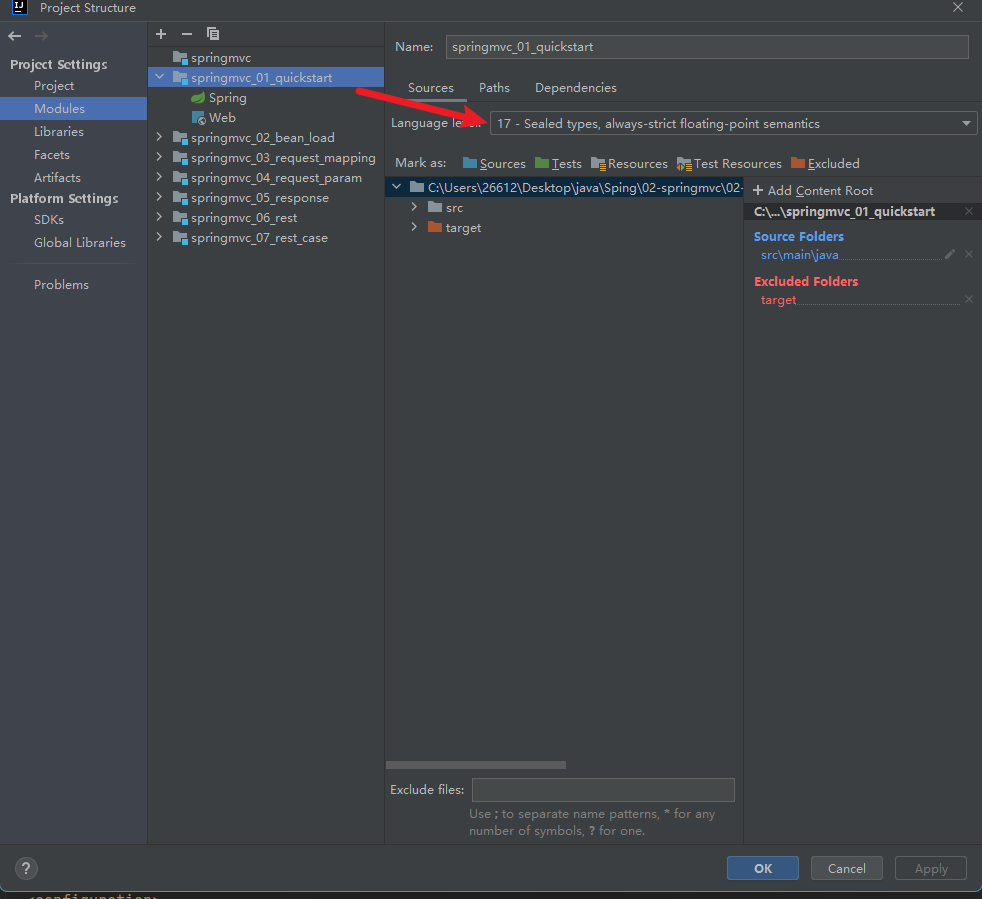Collapse springmvc_01_quickstart module node
The width and height of the screenshot is (982, 899).
pyautogui.click(x=160, y=77)
